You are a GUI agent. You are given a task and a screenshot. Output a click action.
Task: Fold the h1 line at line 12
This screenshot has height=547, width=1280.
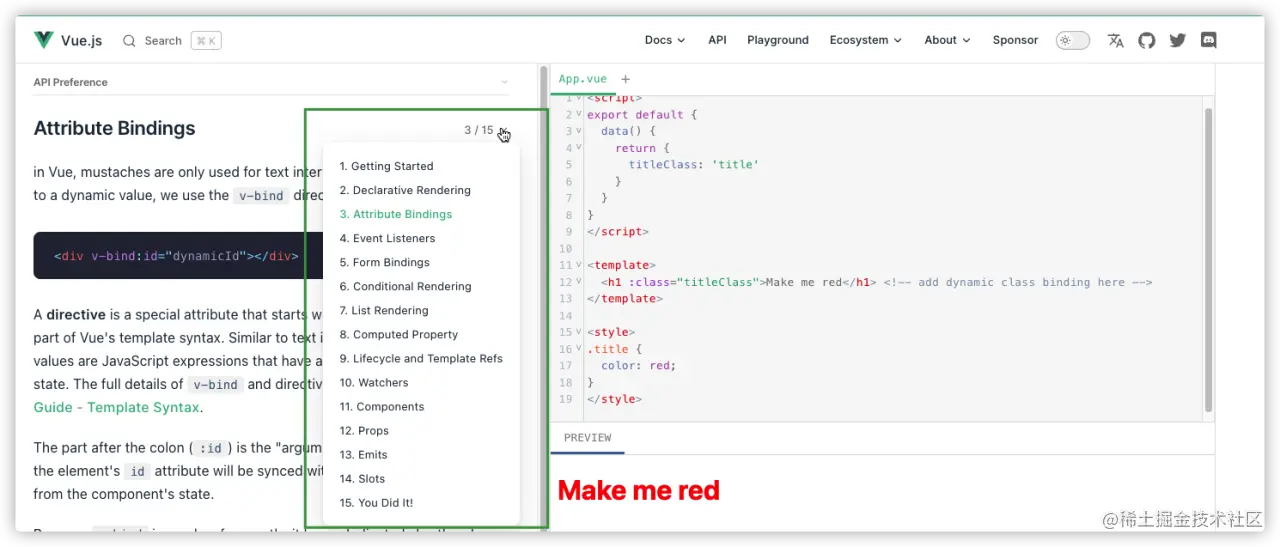(x=579, y=281)
